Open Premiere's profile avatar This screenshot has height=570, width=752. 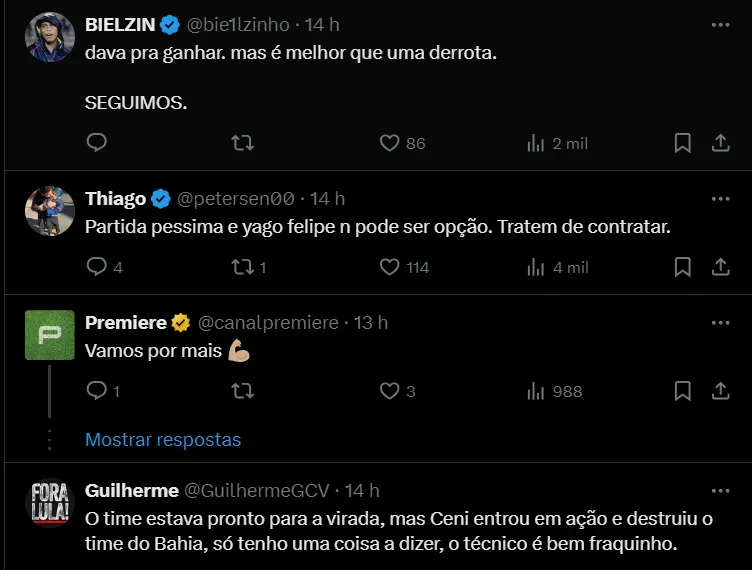click(x=49, y=336)
